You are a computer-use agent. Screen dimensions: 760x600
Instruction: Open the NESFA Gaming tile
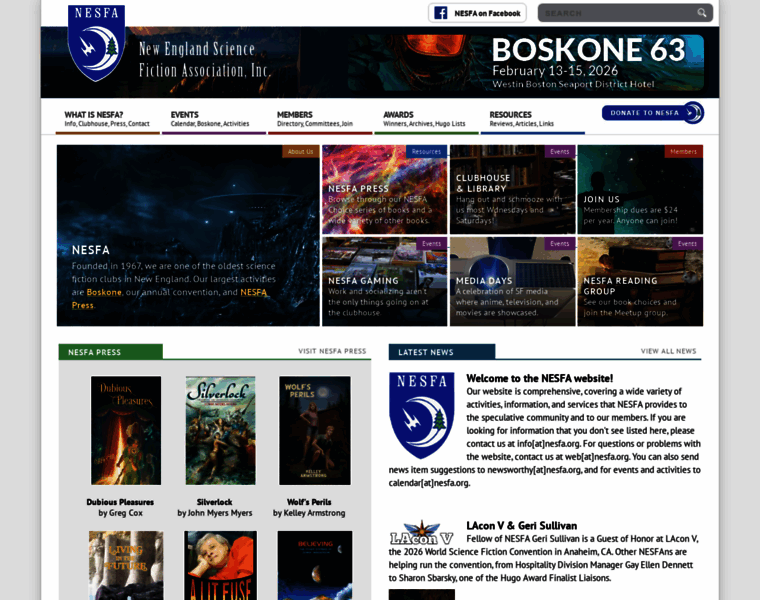tap(384, 282)
